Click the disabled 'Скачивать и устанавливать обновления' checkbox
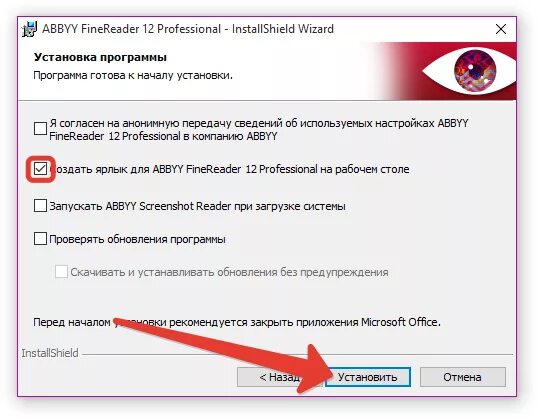The height and width of the screenshot is (419, 538). tap(61, 272)
